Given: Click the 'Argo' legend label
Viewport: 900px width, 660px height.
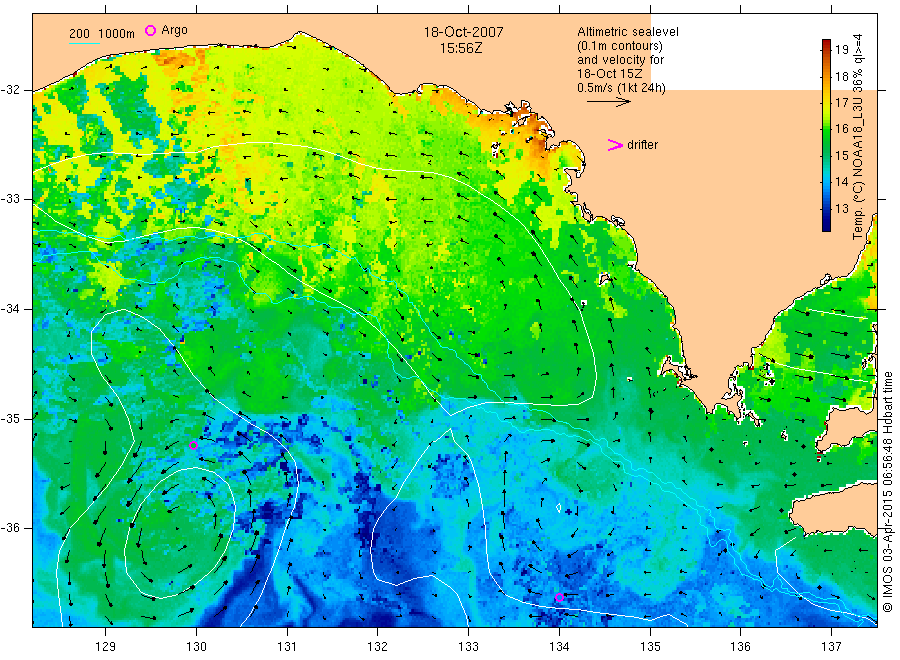Looking at the screenshot, I should click(174, 30).
